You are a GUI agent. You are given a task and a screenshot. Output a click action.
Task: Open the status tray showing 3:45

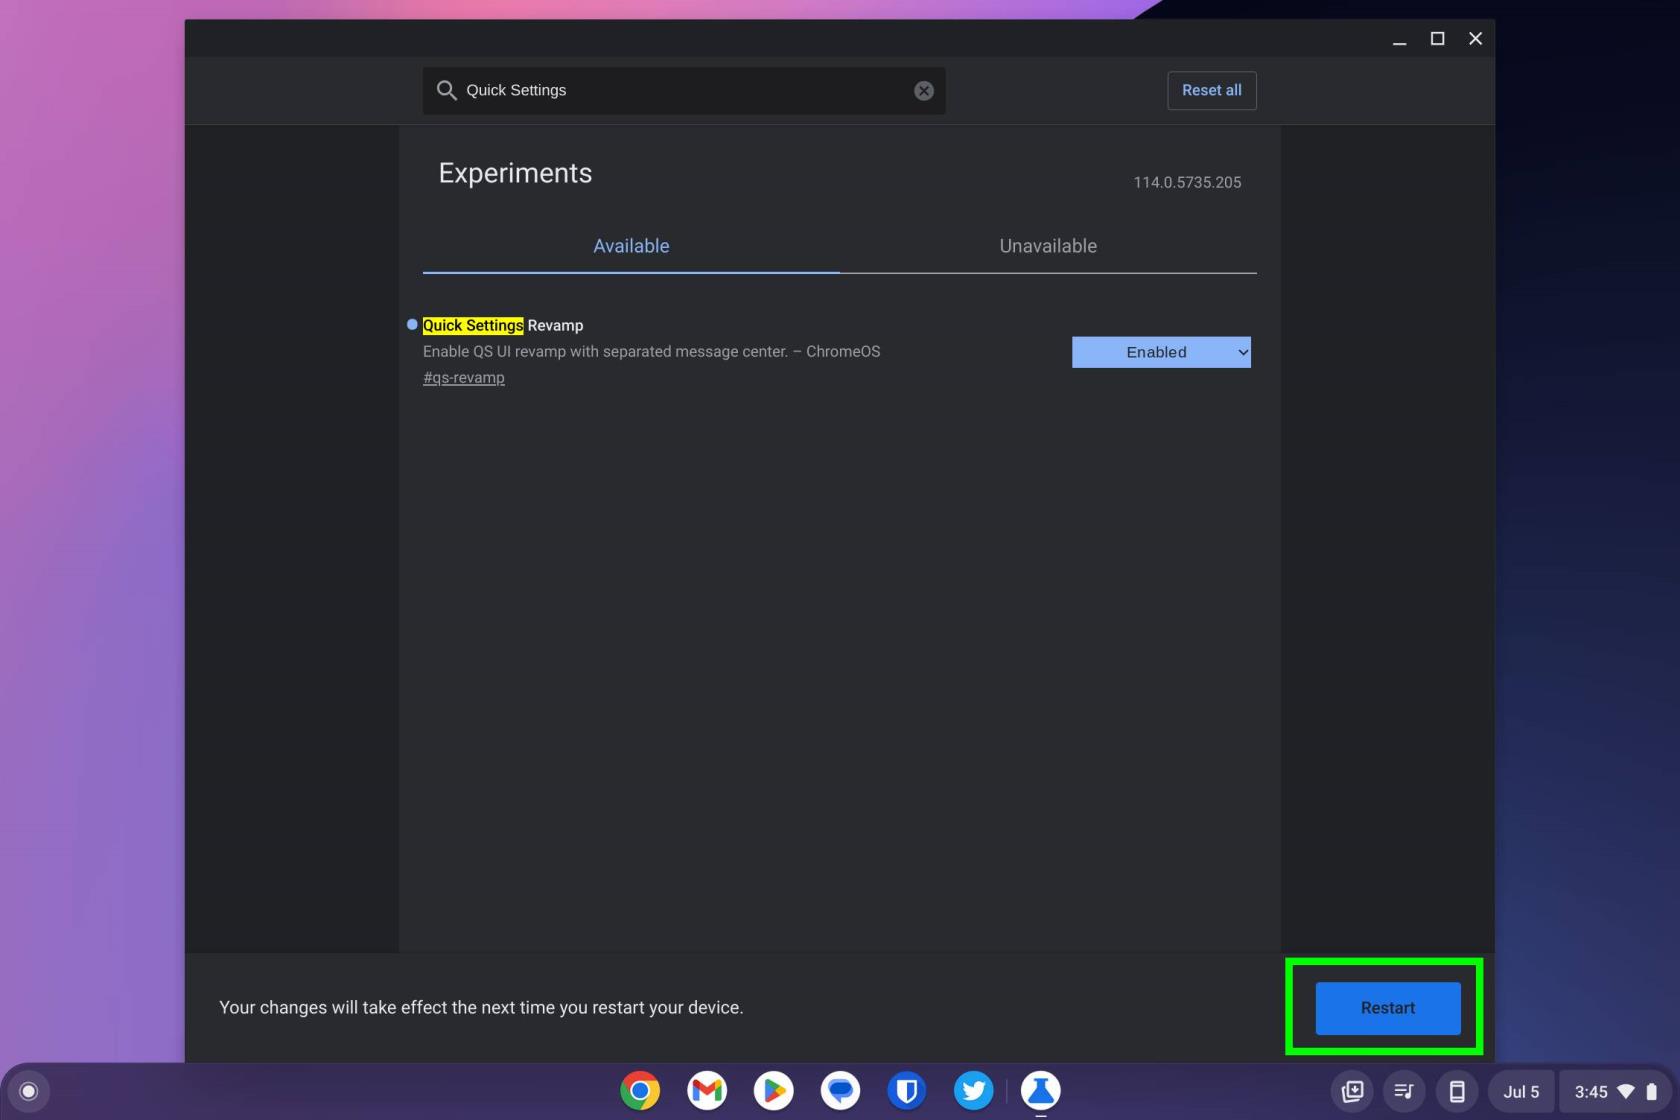[1616, 1091]
